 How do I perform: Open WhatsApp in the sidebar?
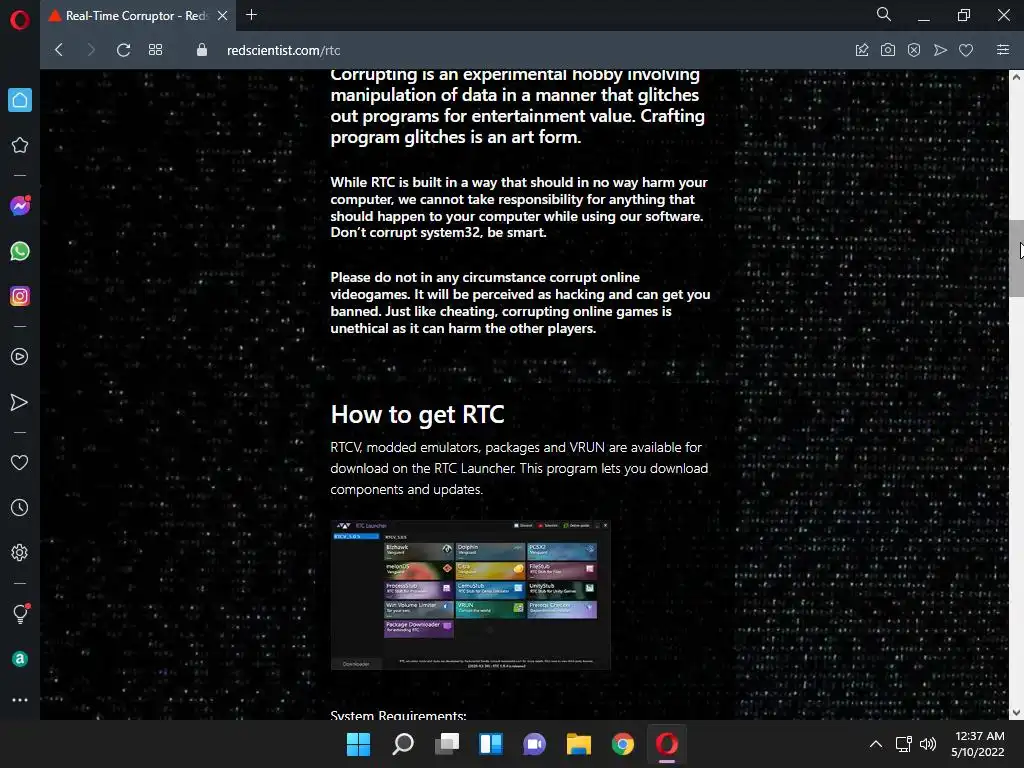[x=20, y=251]
